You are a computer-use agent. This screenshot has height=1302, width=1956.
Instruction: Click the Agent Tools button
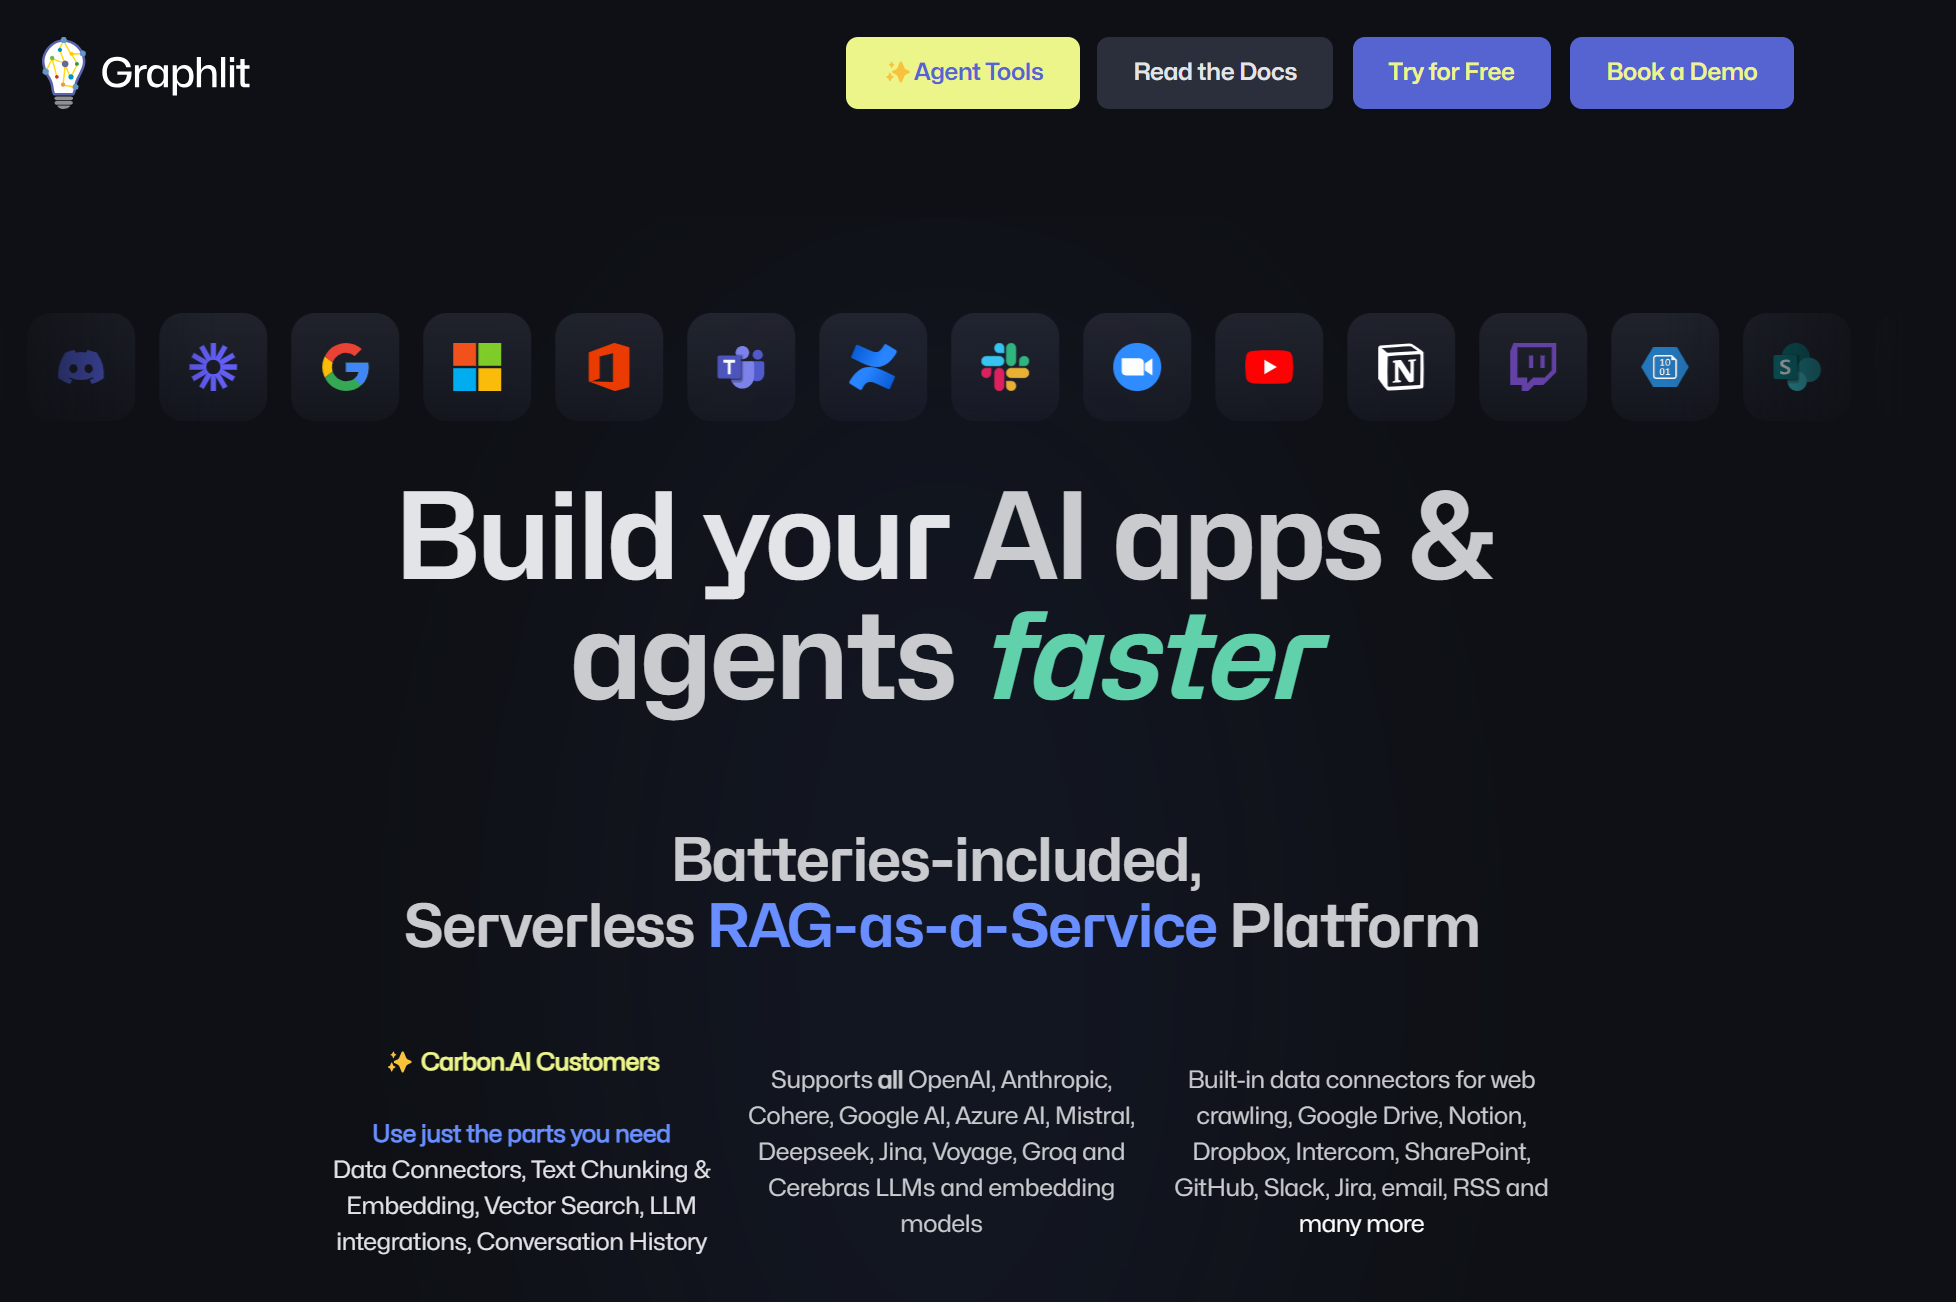coord(963,70)
